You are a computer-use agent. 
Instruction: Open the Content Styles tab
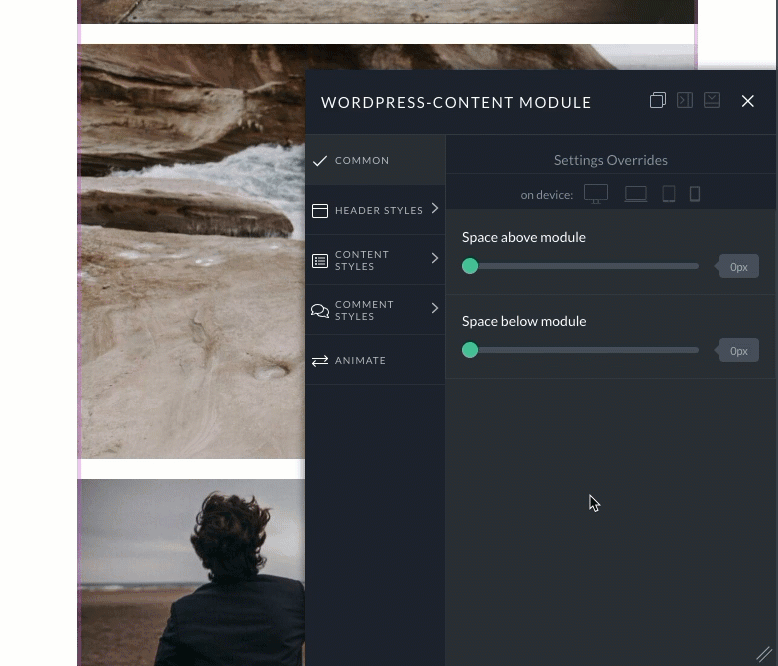tap(375, 260)
